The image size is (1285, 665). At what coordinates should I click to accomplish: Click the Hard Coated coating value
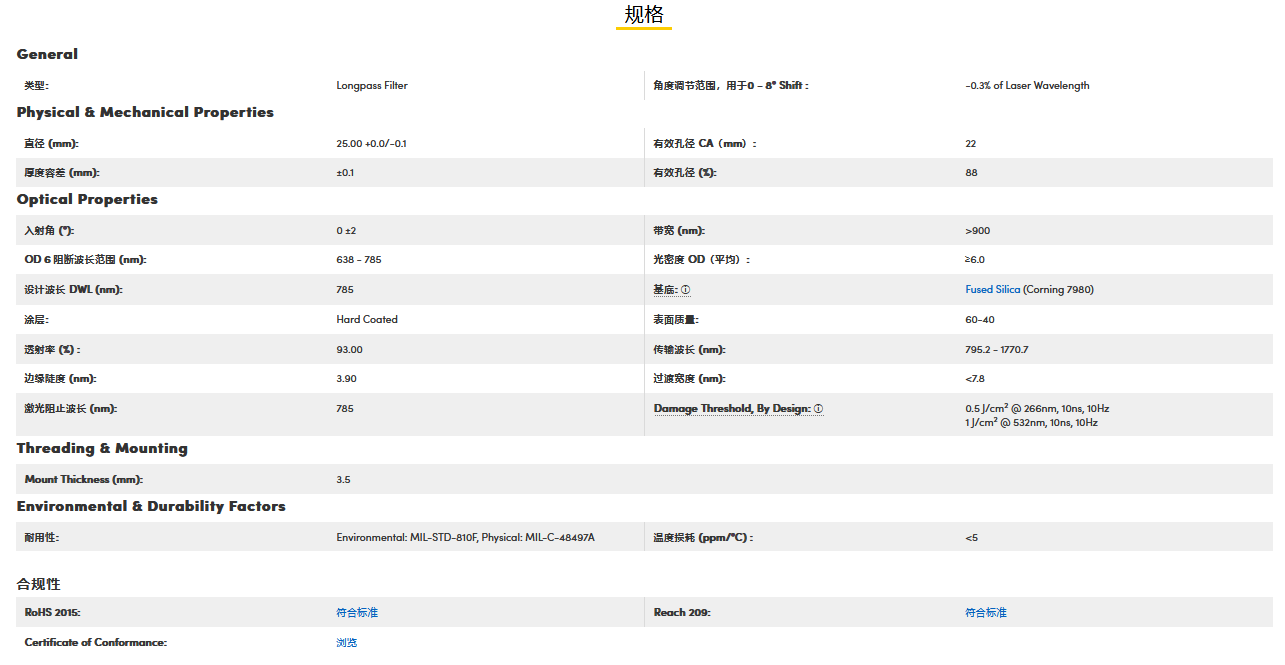point(367,320)
